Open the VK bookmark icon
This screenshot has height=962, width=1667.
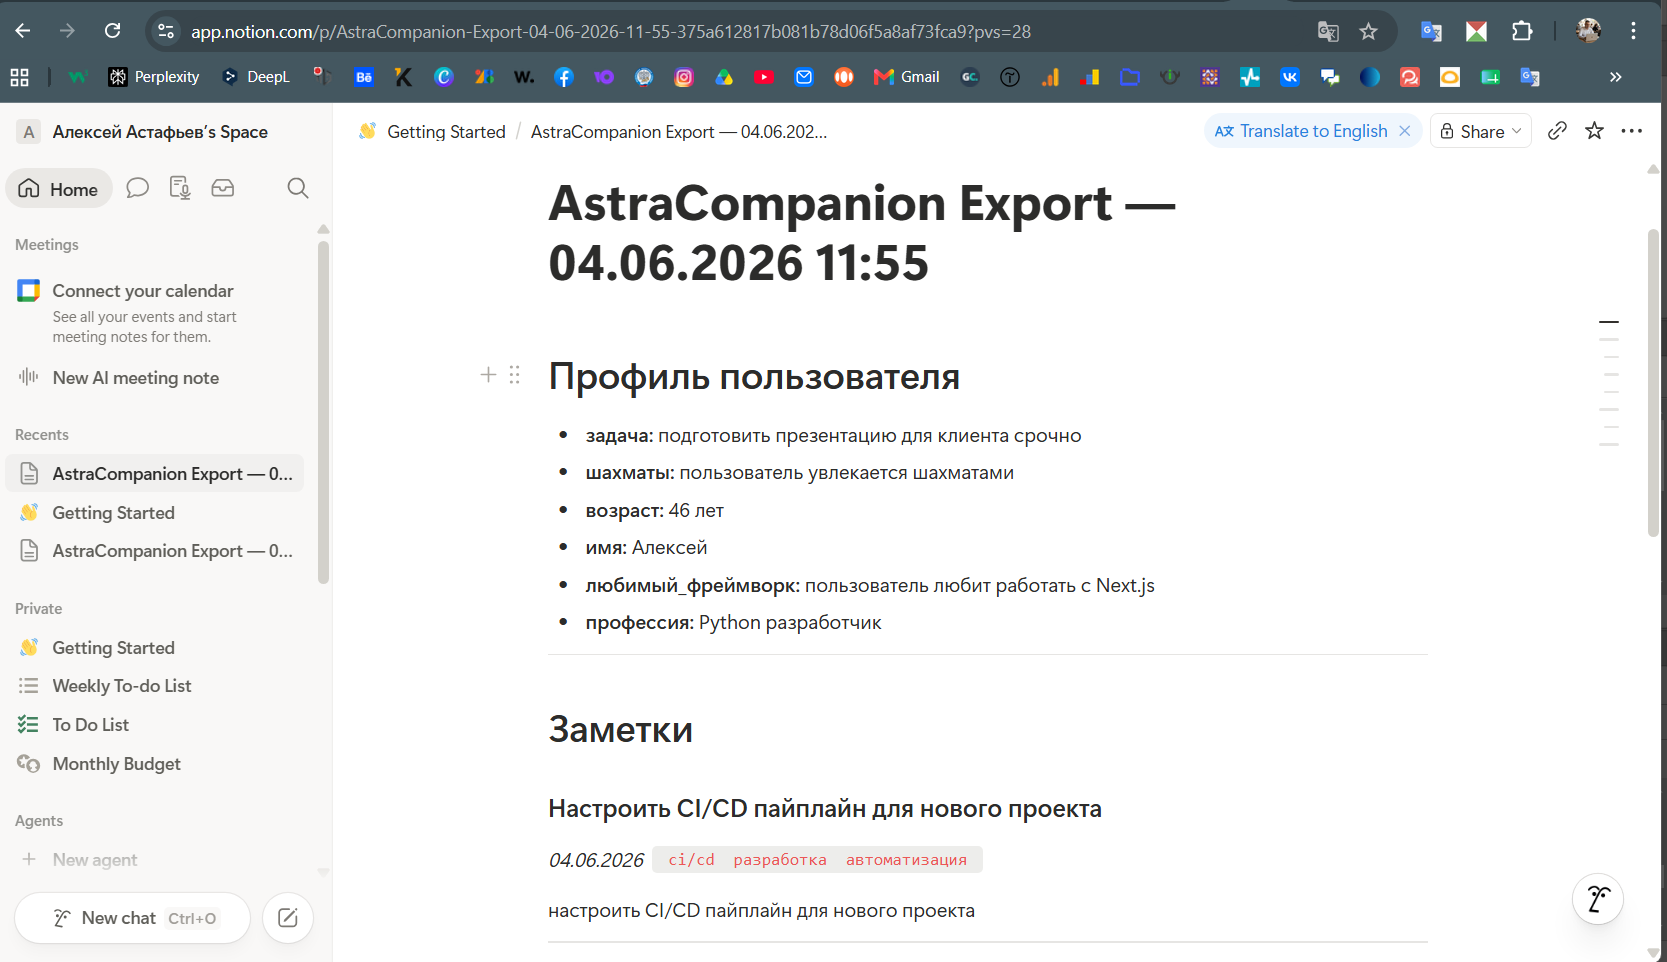[x=1290, y=77]
